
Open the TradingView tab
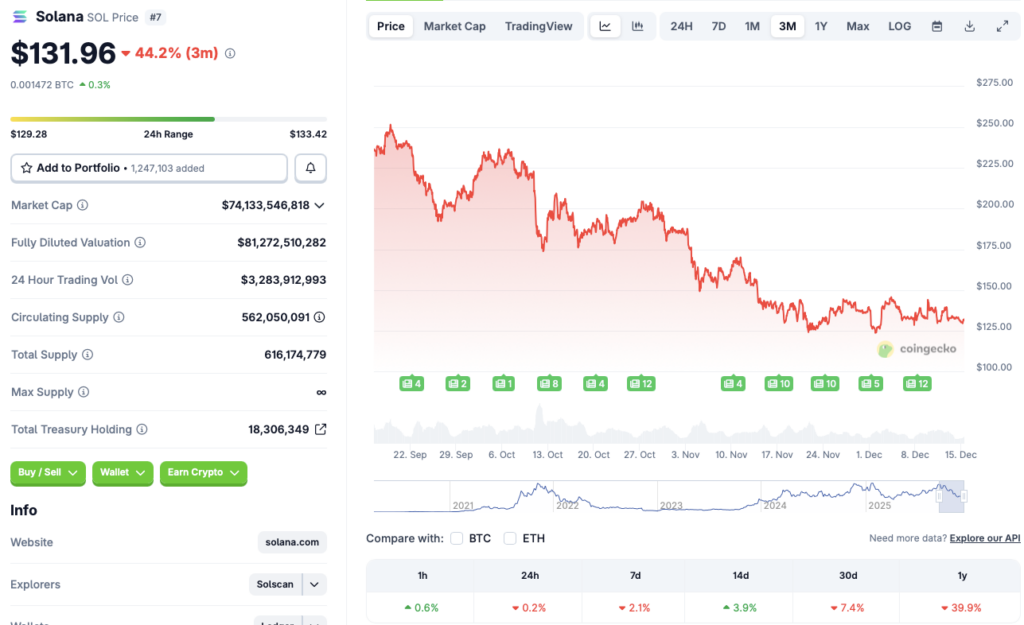tap(539, 26)
